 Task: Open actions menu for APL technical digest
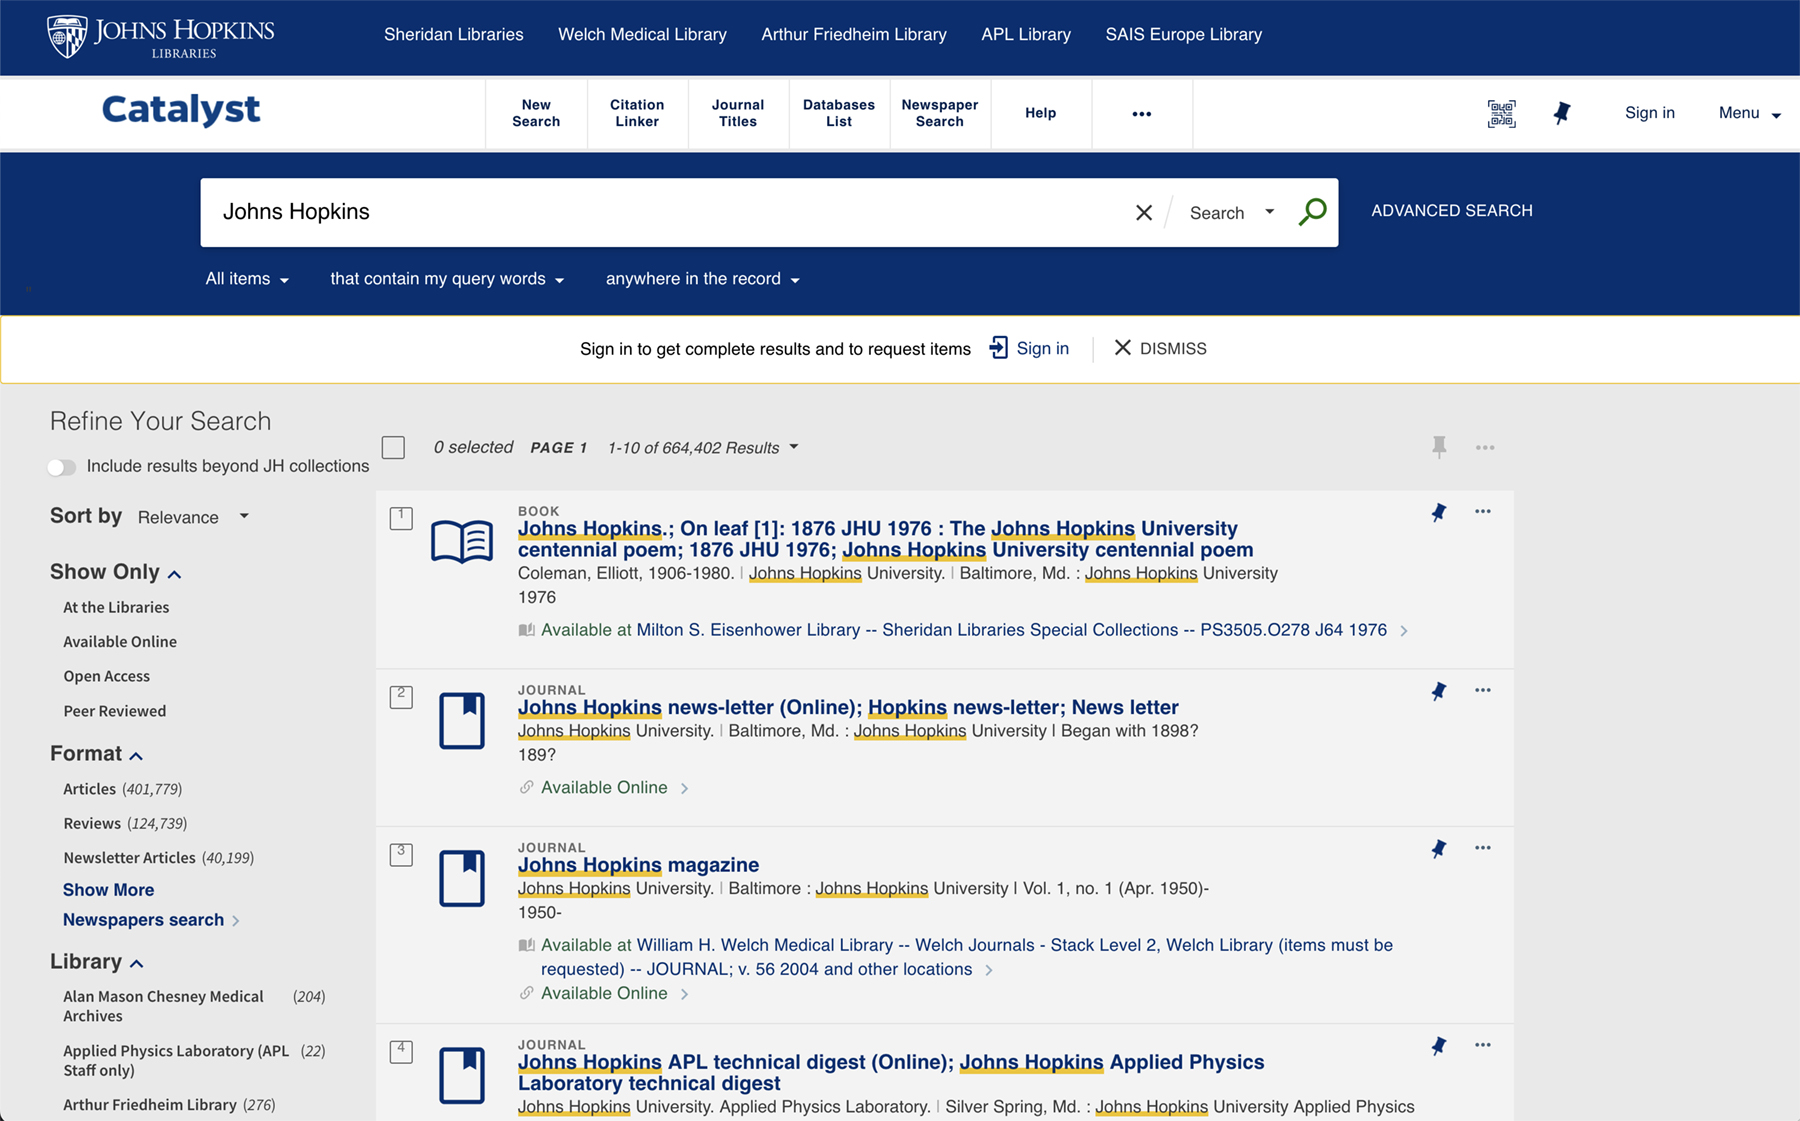click(1483, 1045)
